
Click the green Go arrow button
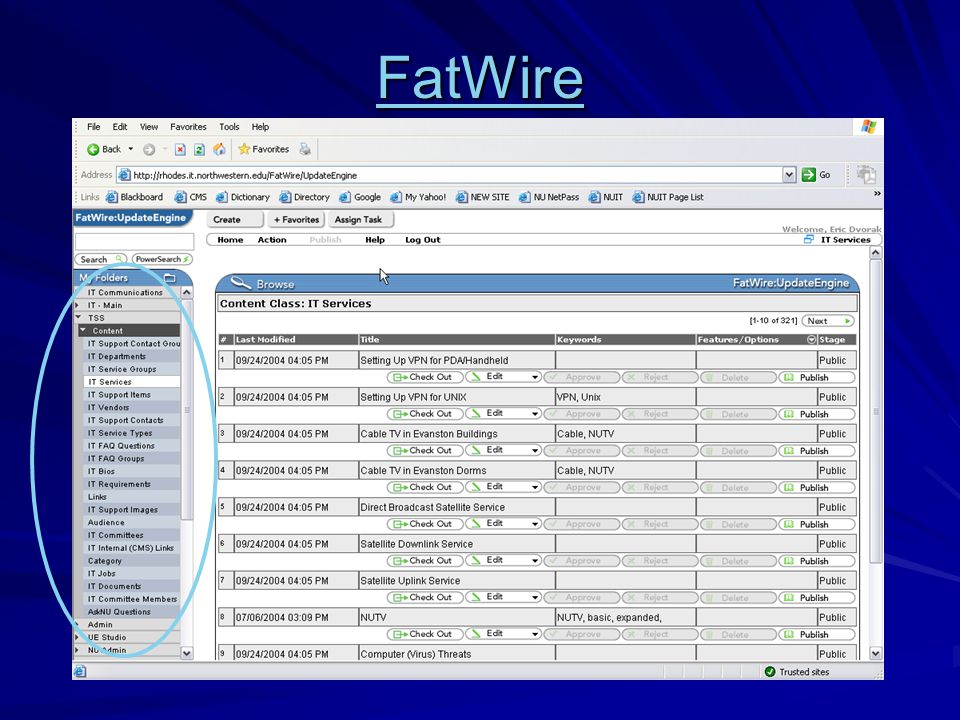pyautogui.click(x=809, y=174)
